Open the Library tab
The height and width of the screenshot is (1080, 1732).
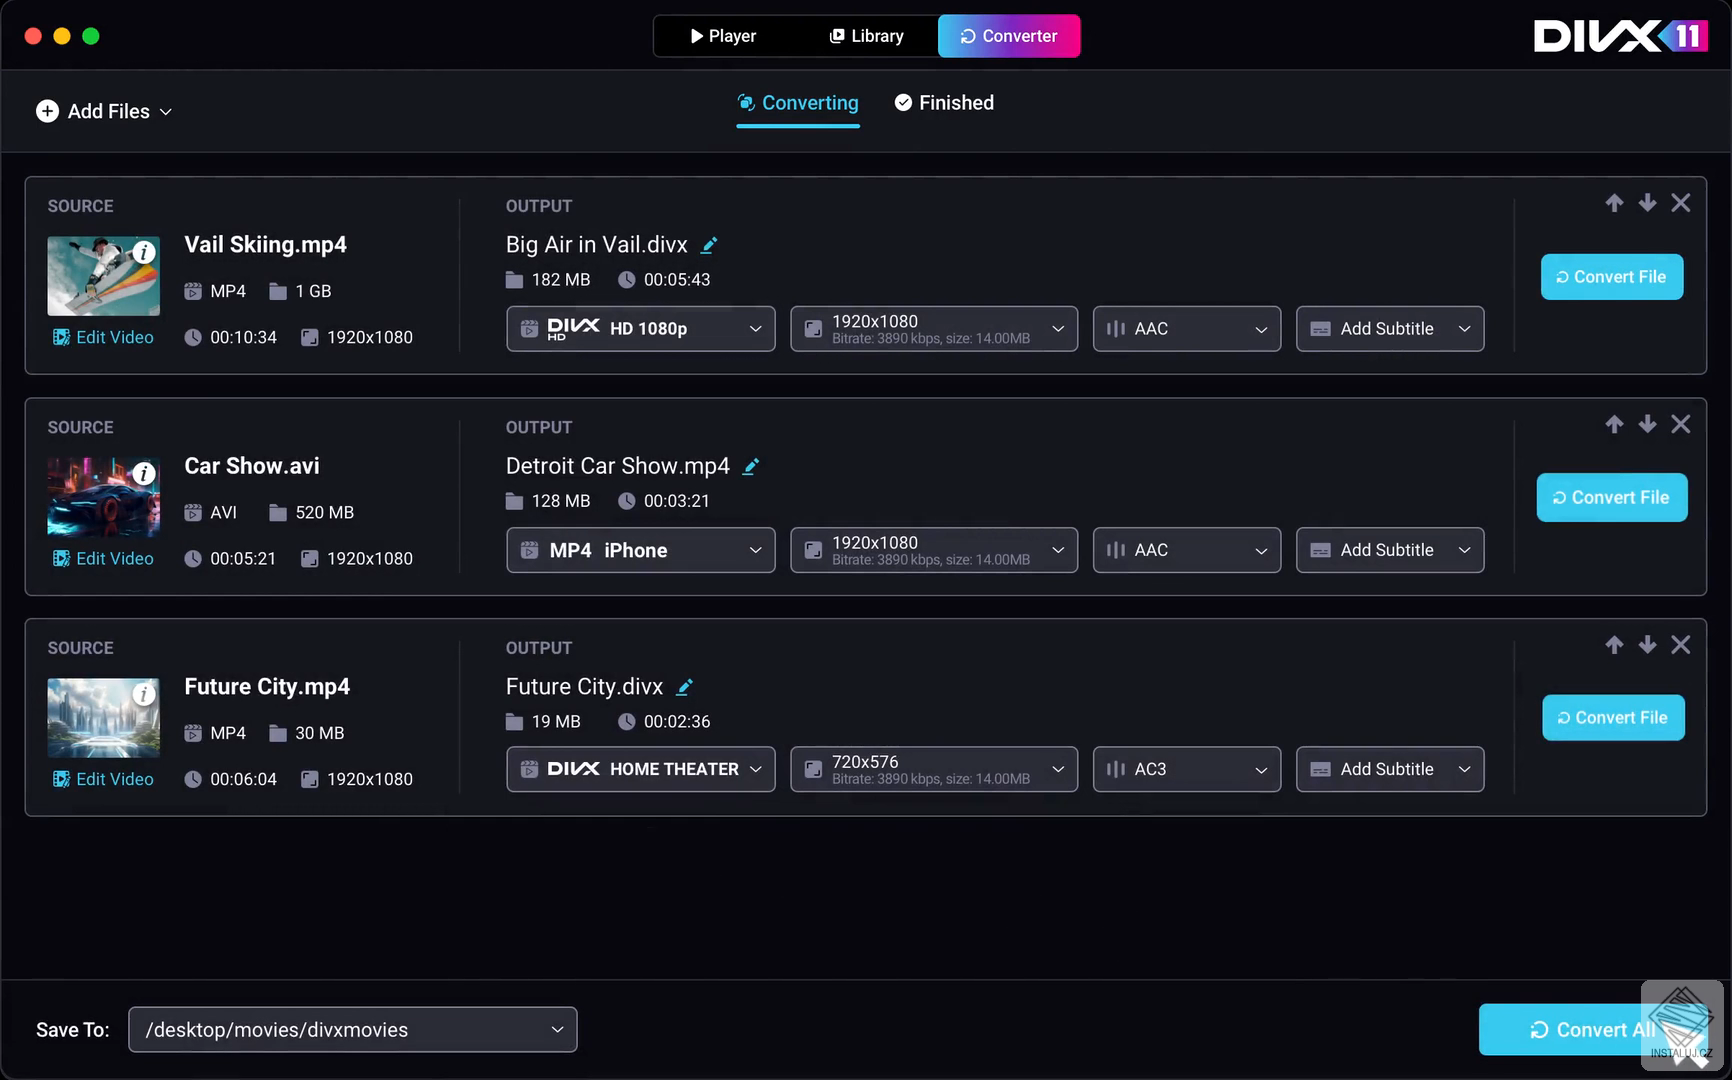pyautogui.click(x=866, y=36)
